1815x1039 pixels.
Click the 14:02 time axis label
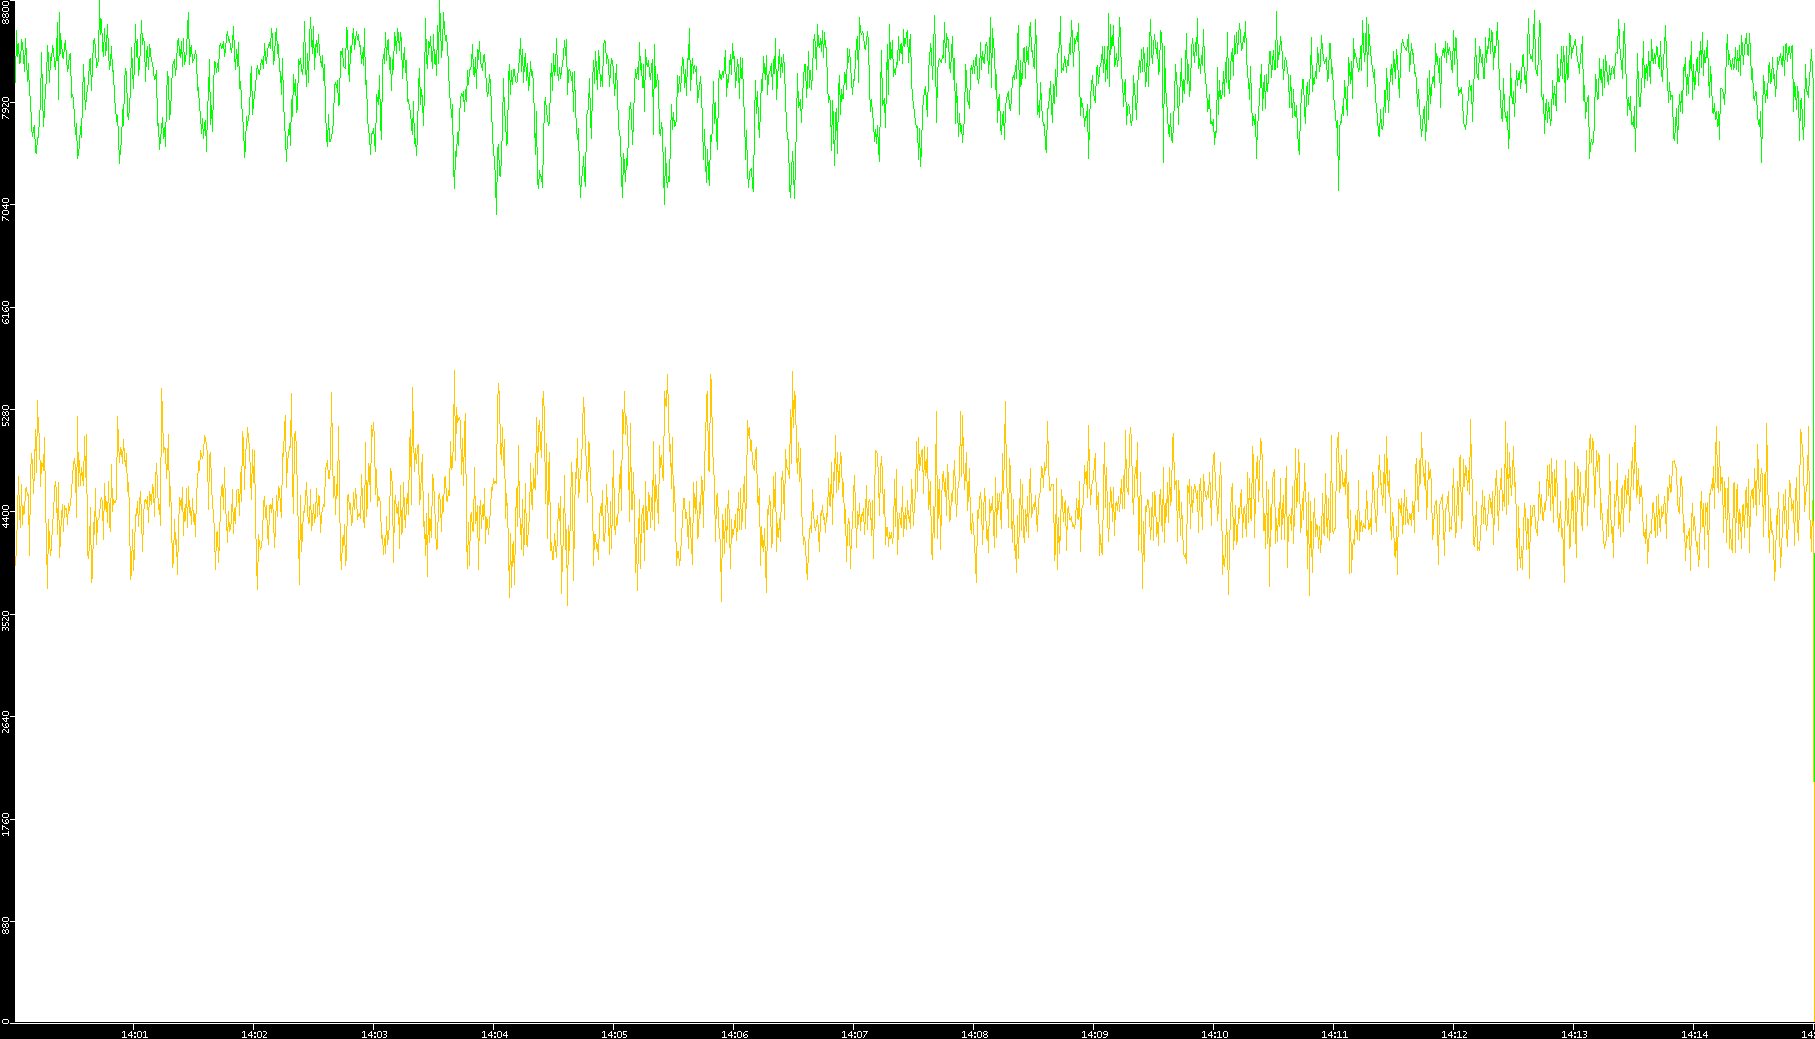tap(254, 1034)
